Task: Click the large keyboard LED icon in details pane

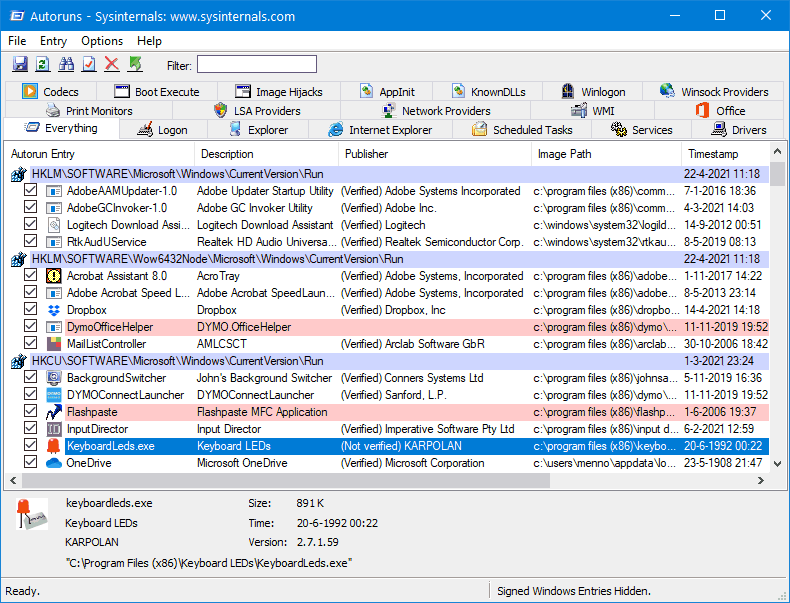Action: coord(32,514)
